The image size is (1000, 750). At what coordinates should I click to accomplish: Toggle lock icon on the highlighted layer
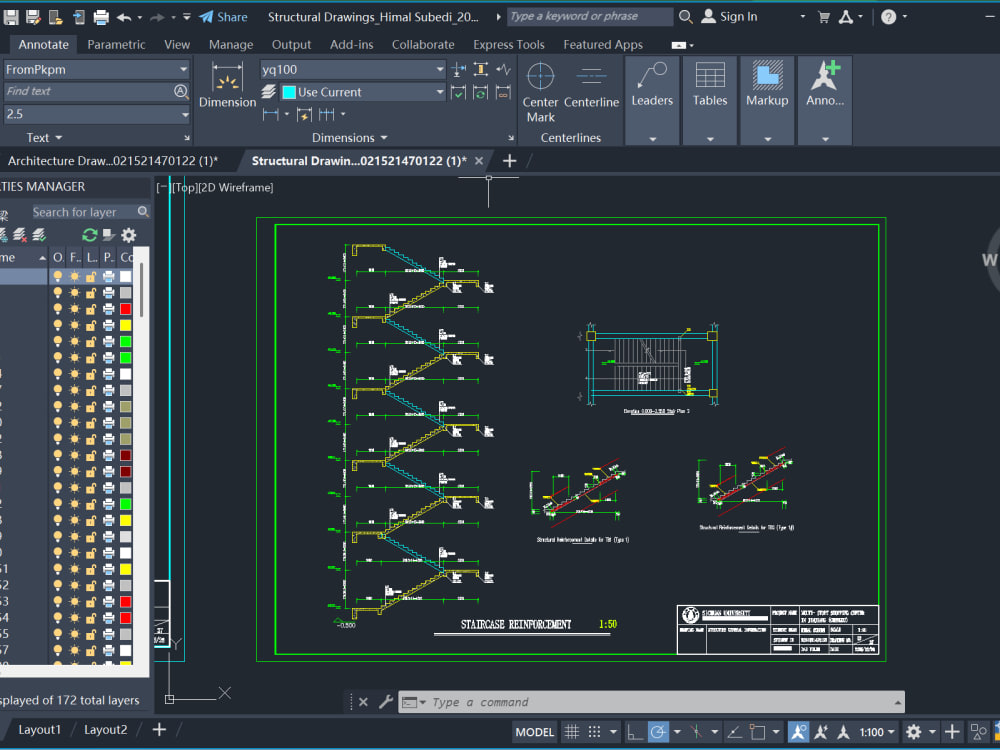pos(91,276)
